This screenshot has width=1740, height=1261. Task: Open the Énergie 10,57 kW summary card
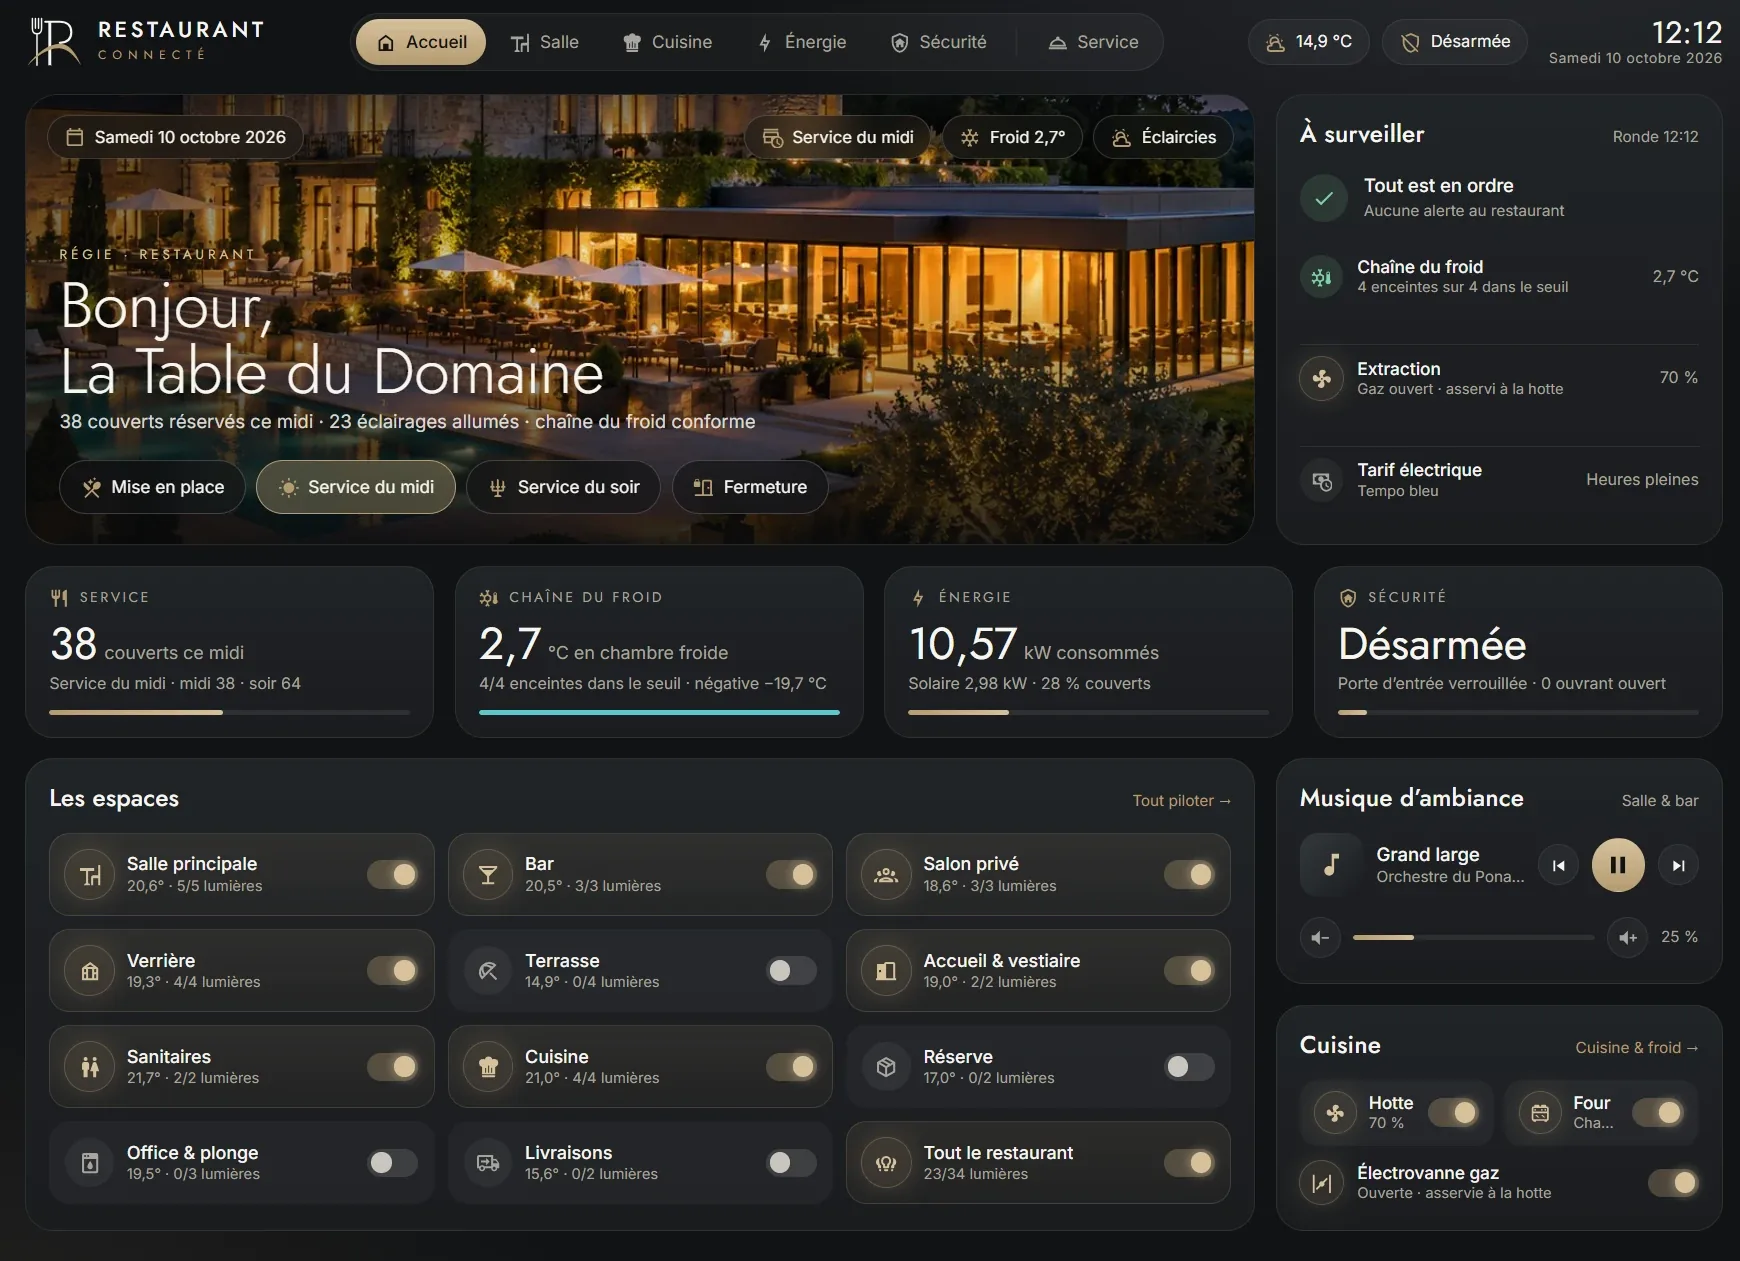(1088, 652)
